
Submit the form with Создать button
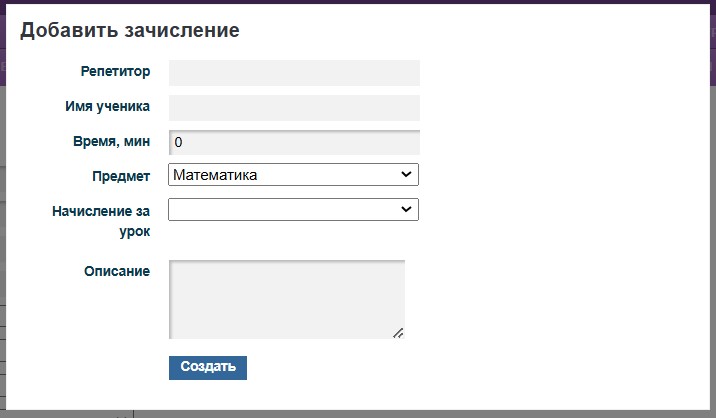point(208,368)
